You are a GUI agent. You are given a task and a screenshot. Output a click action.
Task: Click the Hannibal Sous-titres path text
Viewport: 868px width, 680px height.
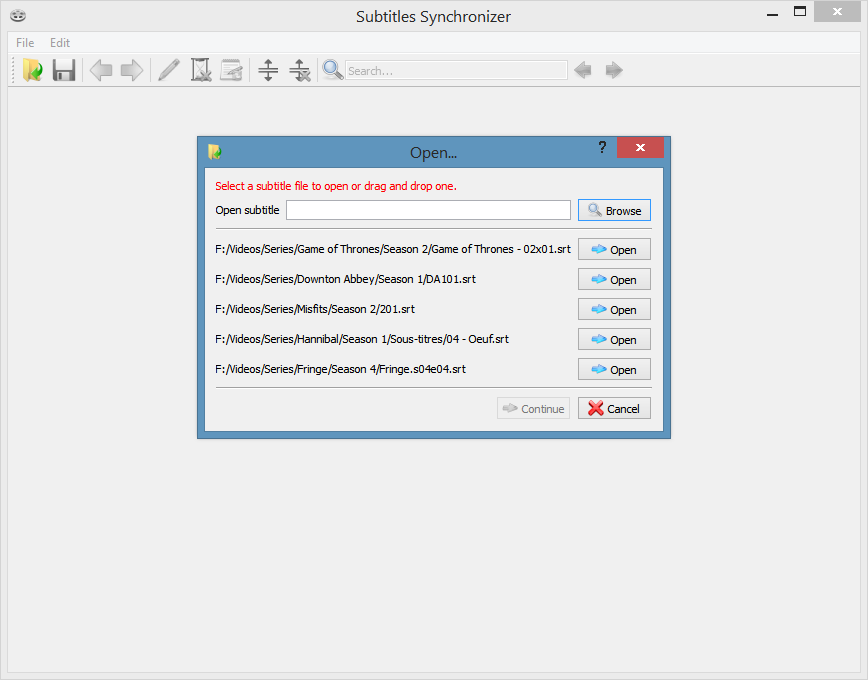coord(362,339)
